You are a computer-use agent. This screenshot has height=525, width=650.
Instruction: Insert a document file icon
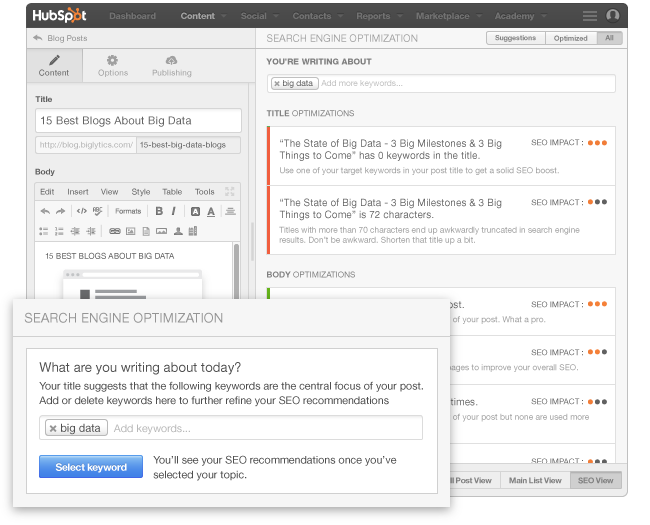coord(146,231)
